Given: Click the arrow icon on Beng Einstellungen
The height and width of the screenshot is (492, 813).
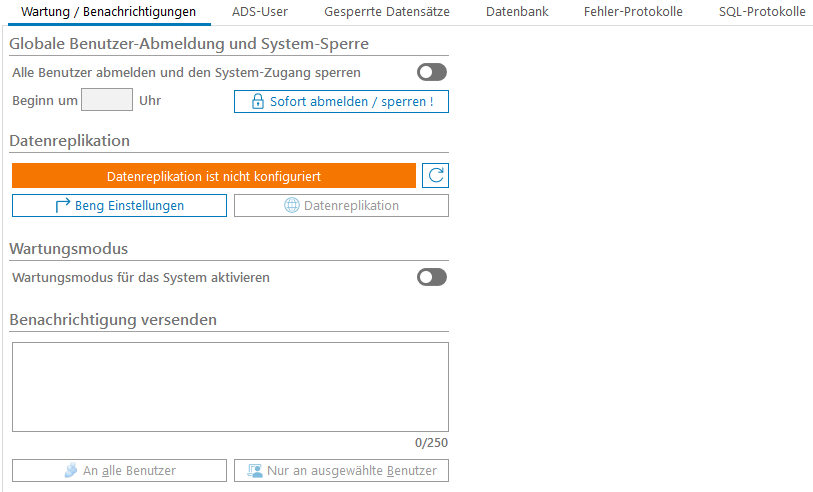Looking at the screenshot, I should [63, 206].
